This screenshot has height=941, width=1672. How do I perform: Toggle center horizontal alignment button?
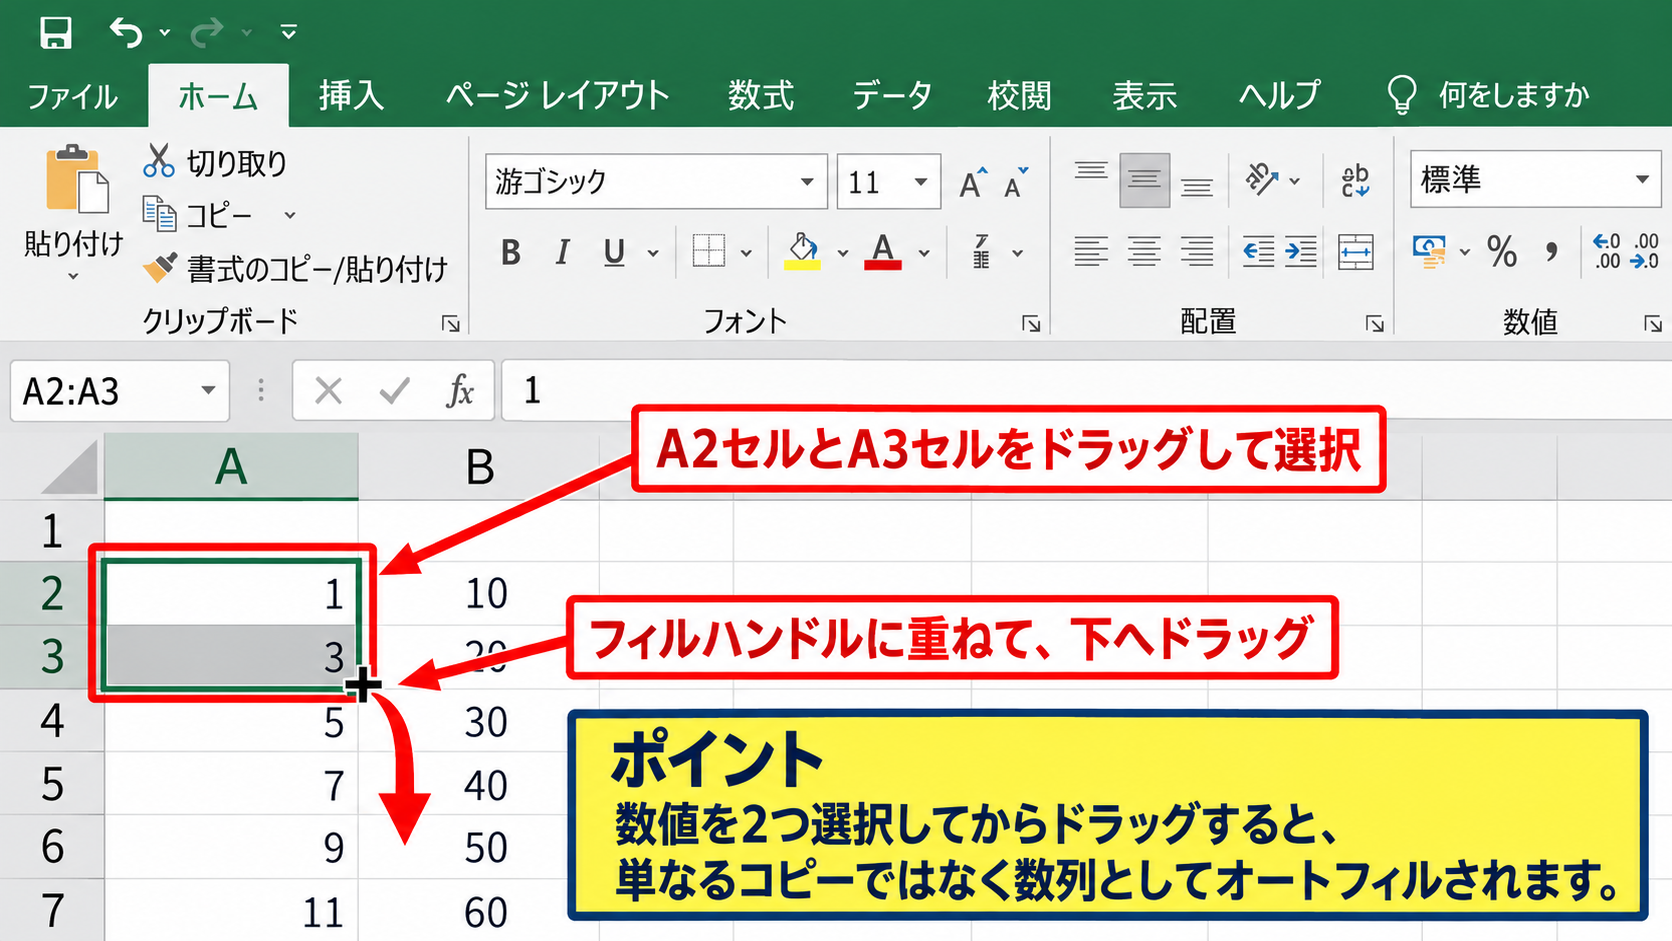point(1144,251)
